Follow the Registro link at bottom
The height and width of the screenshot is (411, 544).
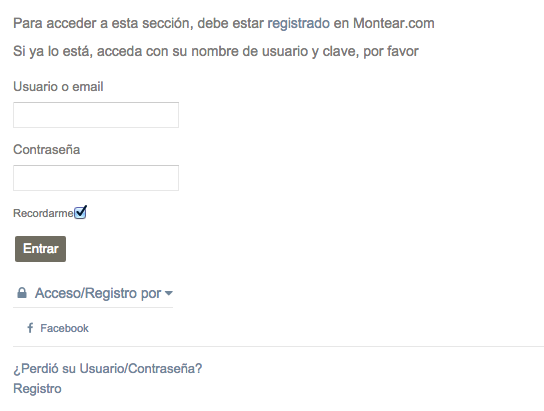point(37,389)
